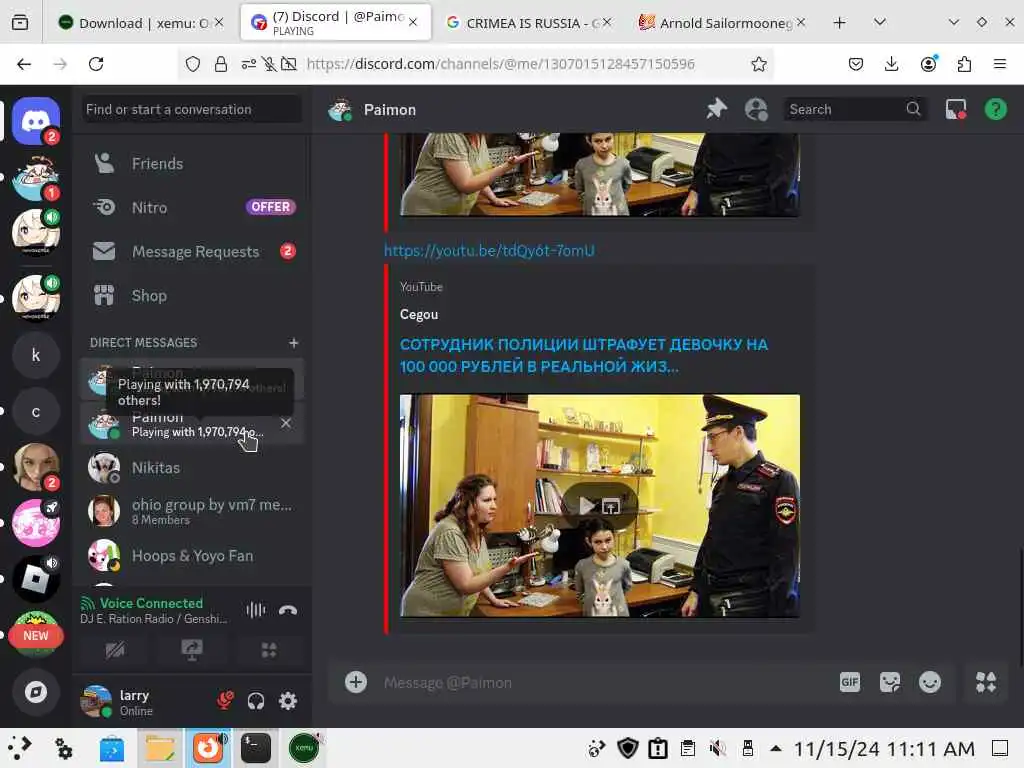Screen dimensions: 1024x768
Task: Switch to Download xemu tab
Action: [140, 23]
